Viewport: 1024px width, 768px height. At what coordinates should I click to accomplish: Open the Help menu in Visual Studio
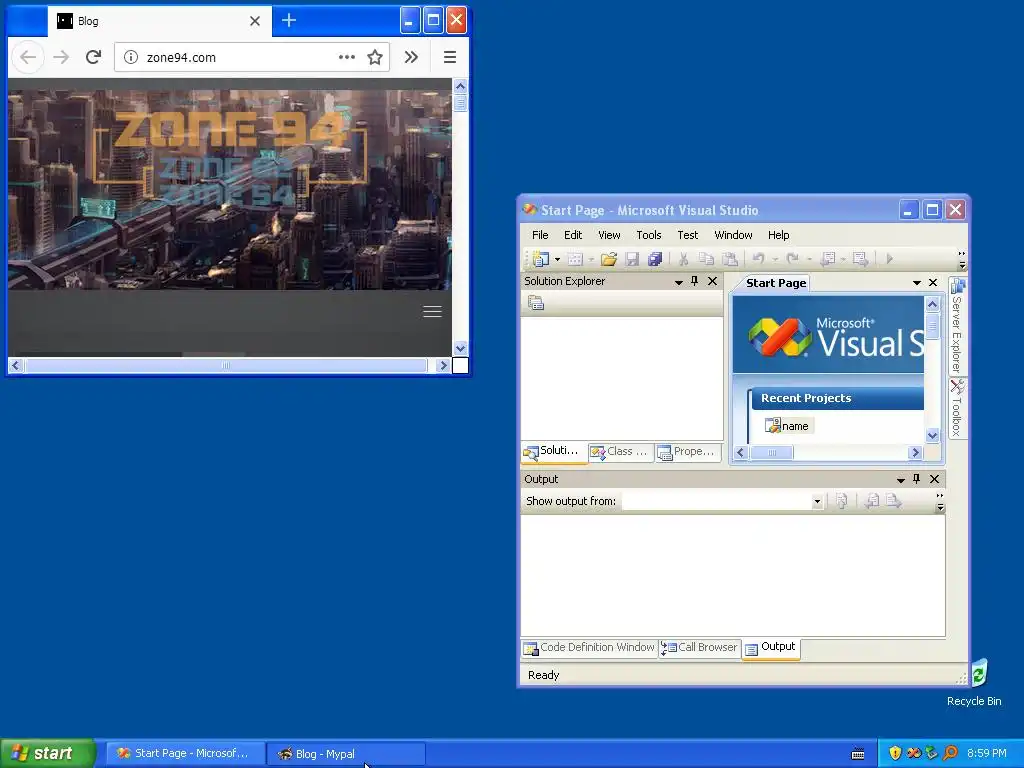pos(778,235)
